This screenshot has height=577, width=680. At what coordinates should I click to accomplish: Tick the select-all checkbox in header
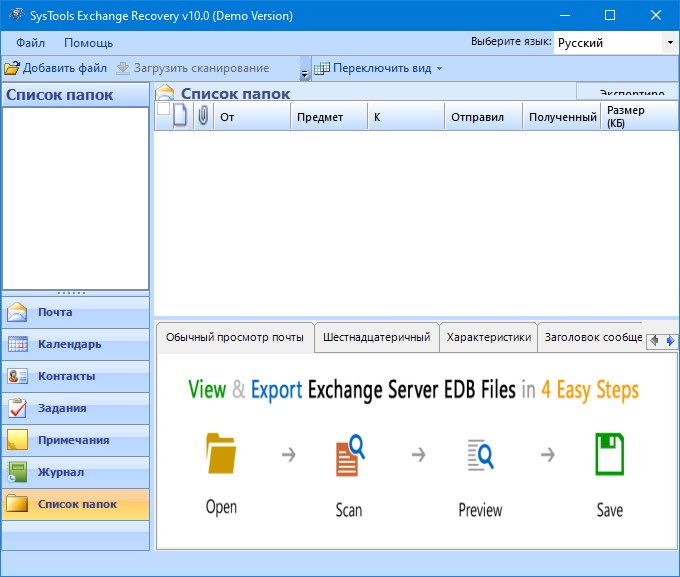(164, 109)
